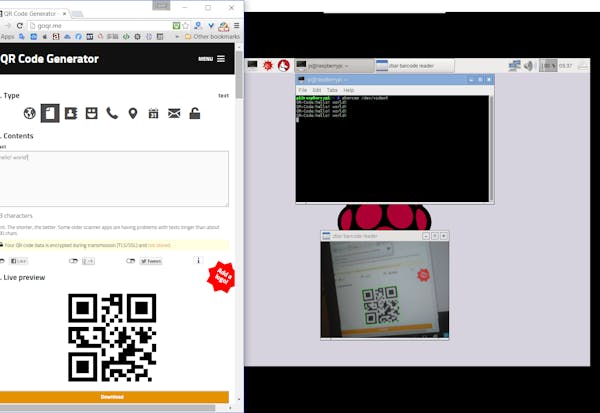Select the Calendar event QR code type

[x=153, y=113]
